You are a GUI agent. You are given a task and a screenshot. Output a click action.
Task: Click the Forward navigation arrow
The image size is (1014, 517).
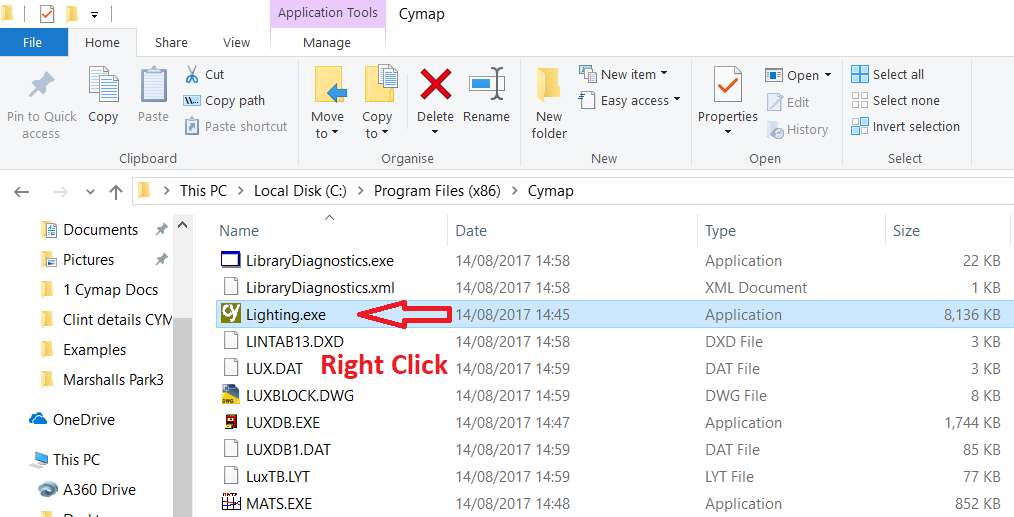[60, 192]
